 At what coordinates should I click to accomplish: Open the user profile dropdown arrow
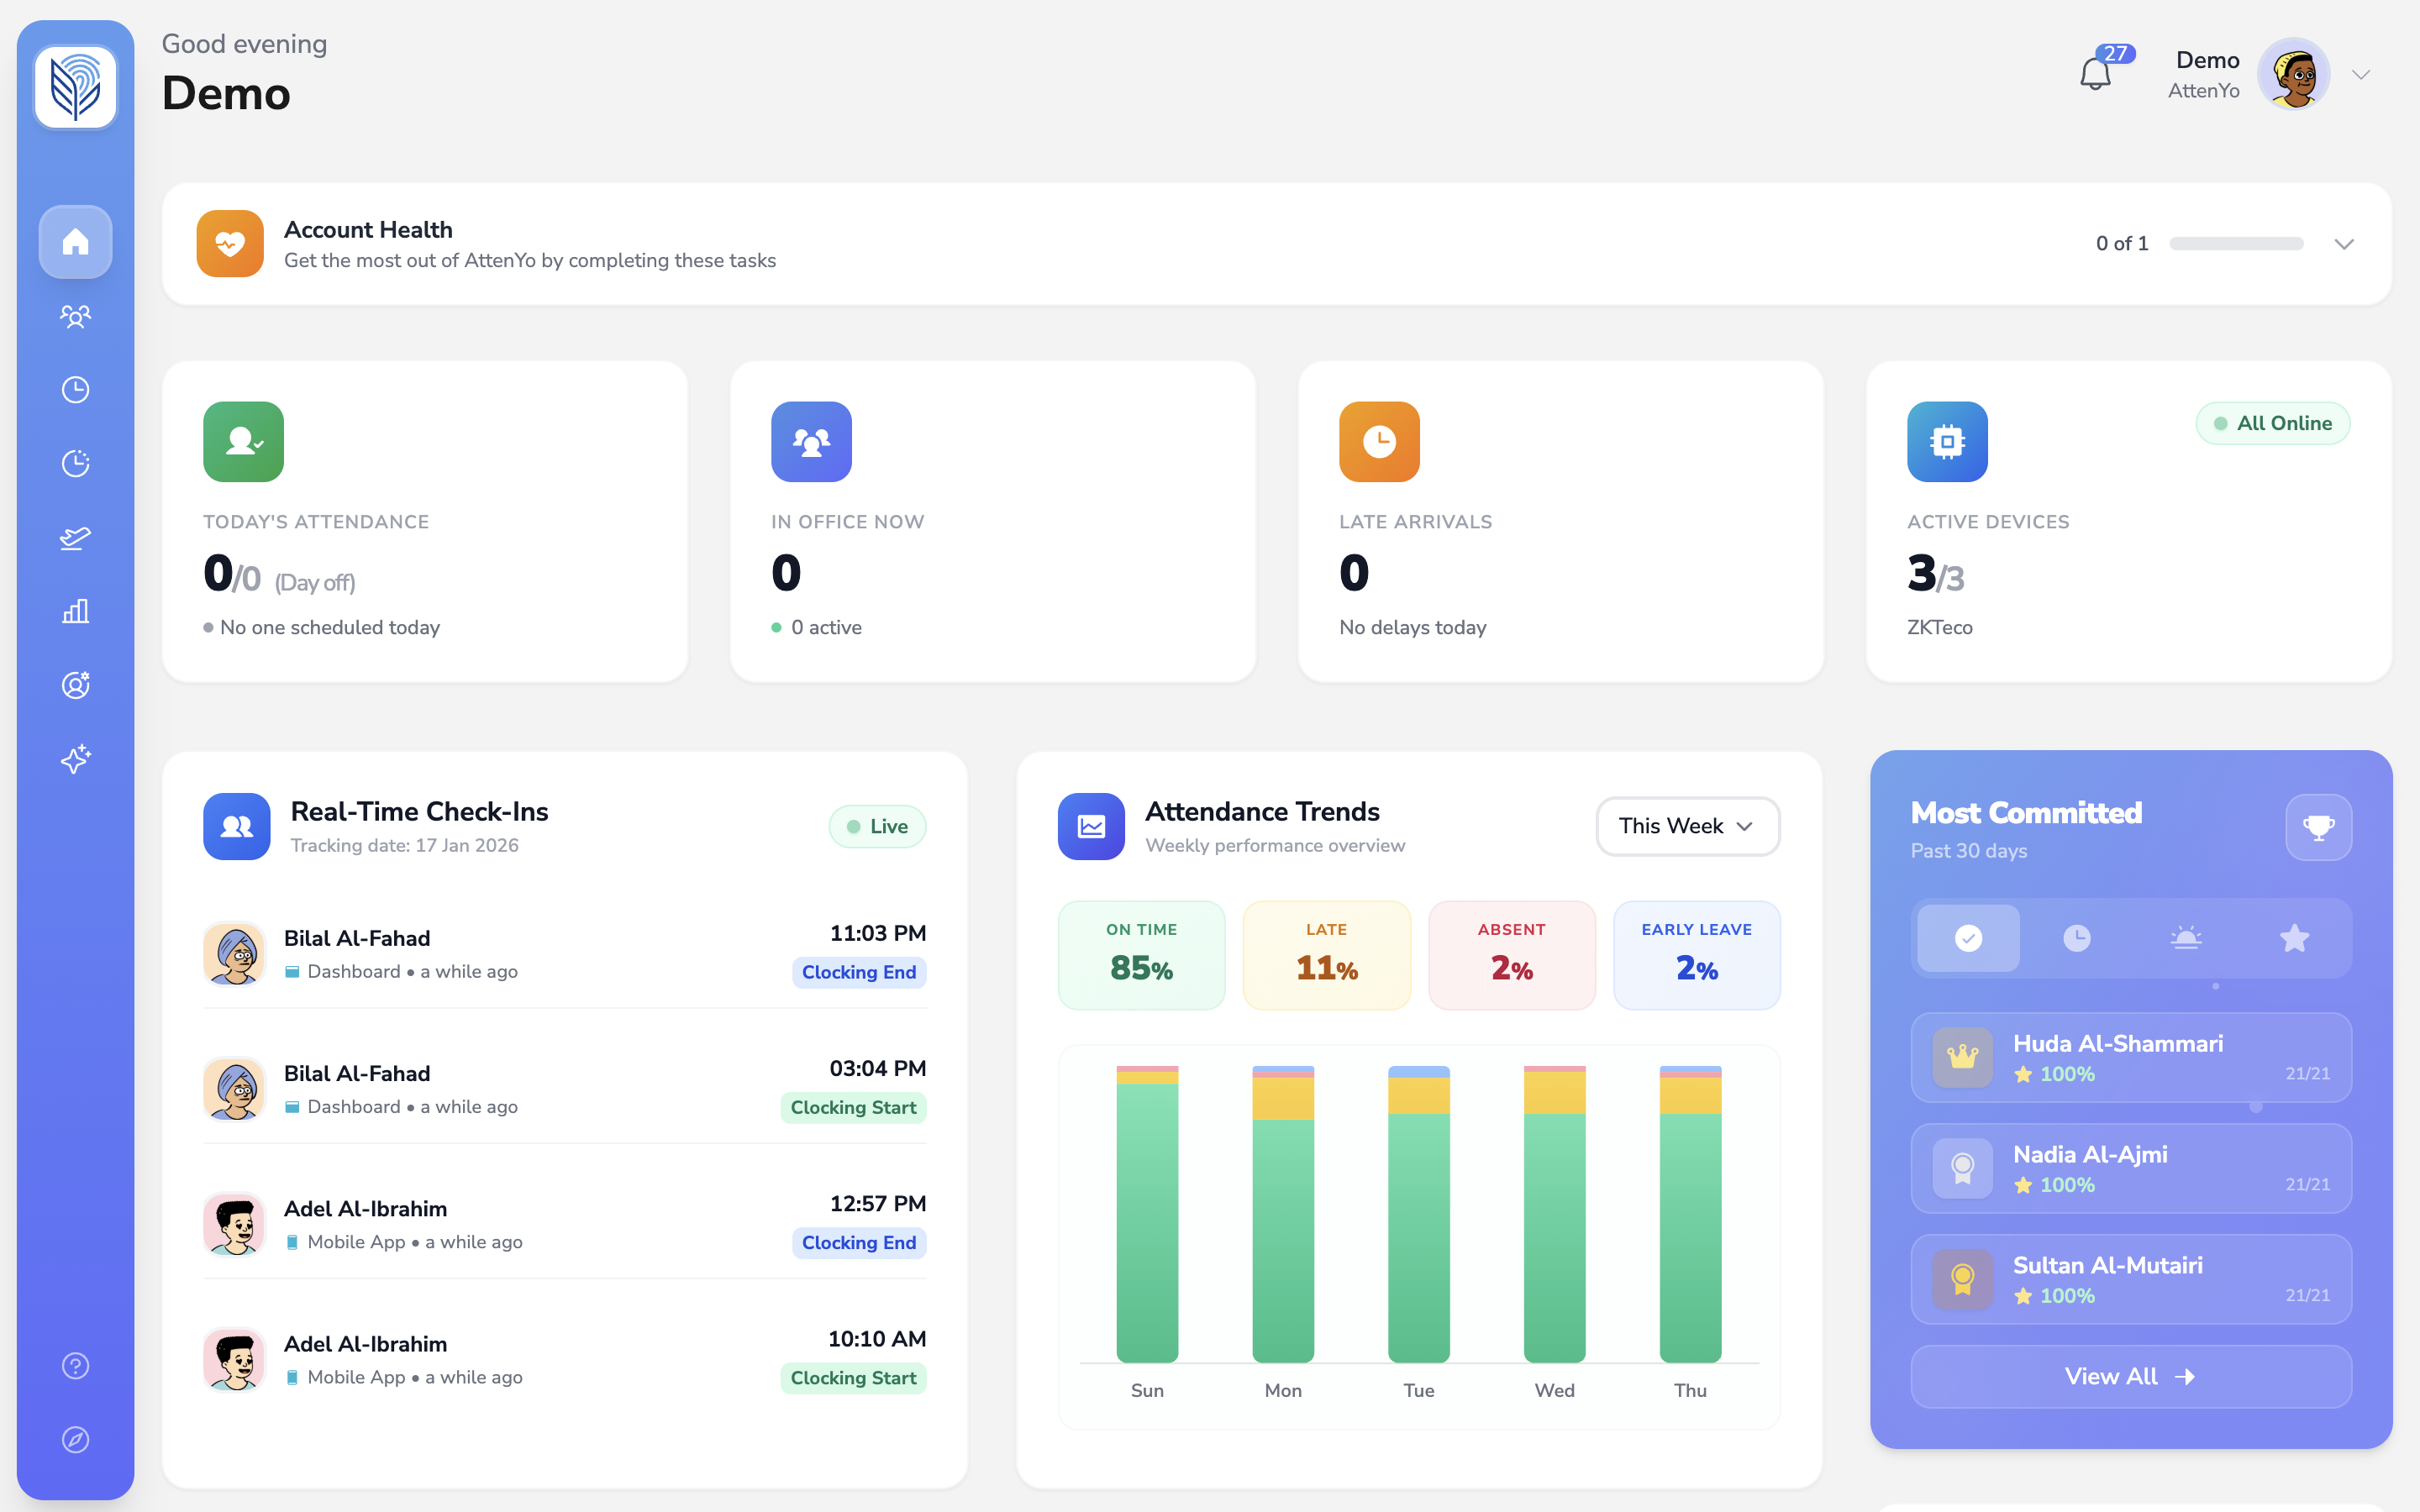point(2361,75)
